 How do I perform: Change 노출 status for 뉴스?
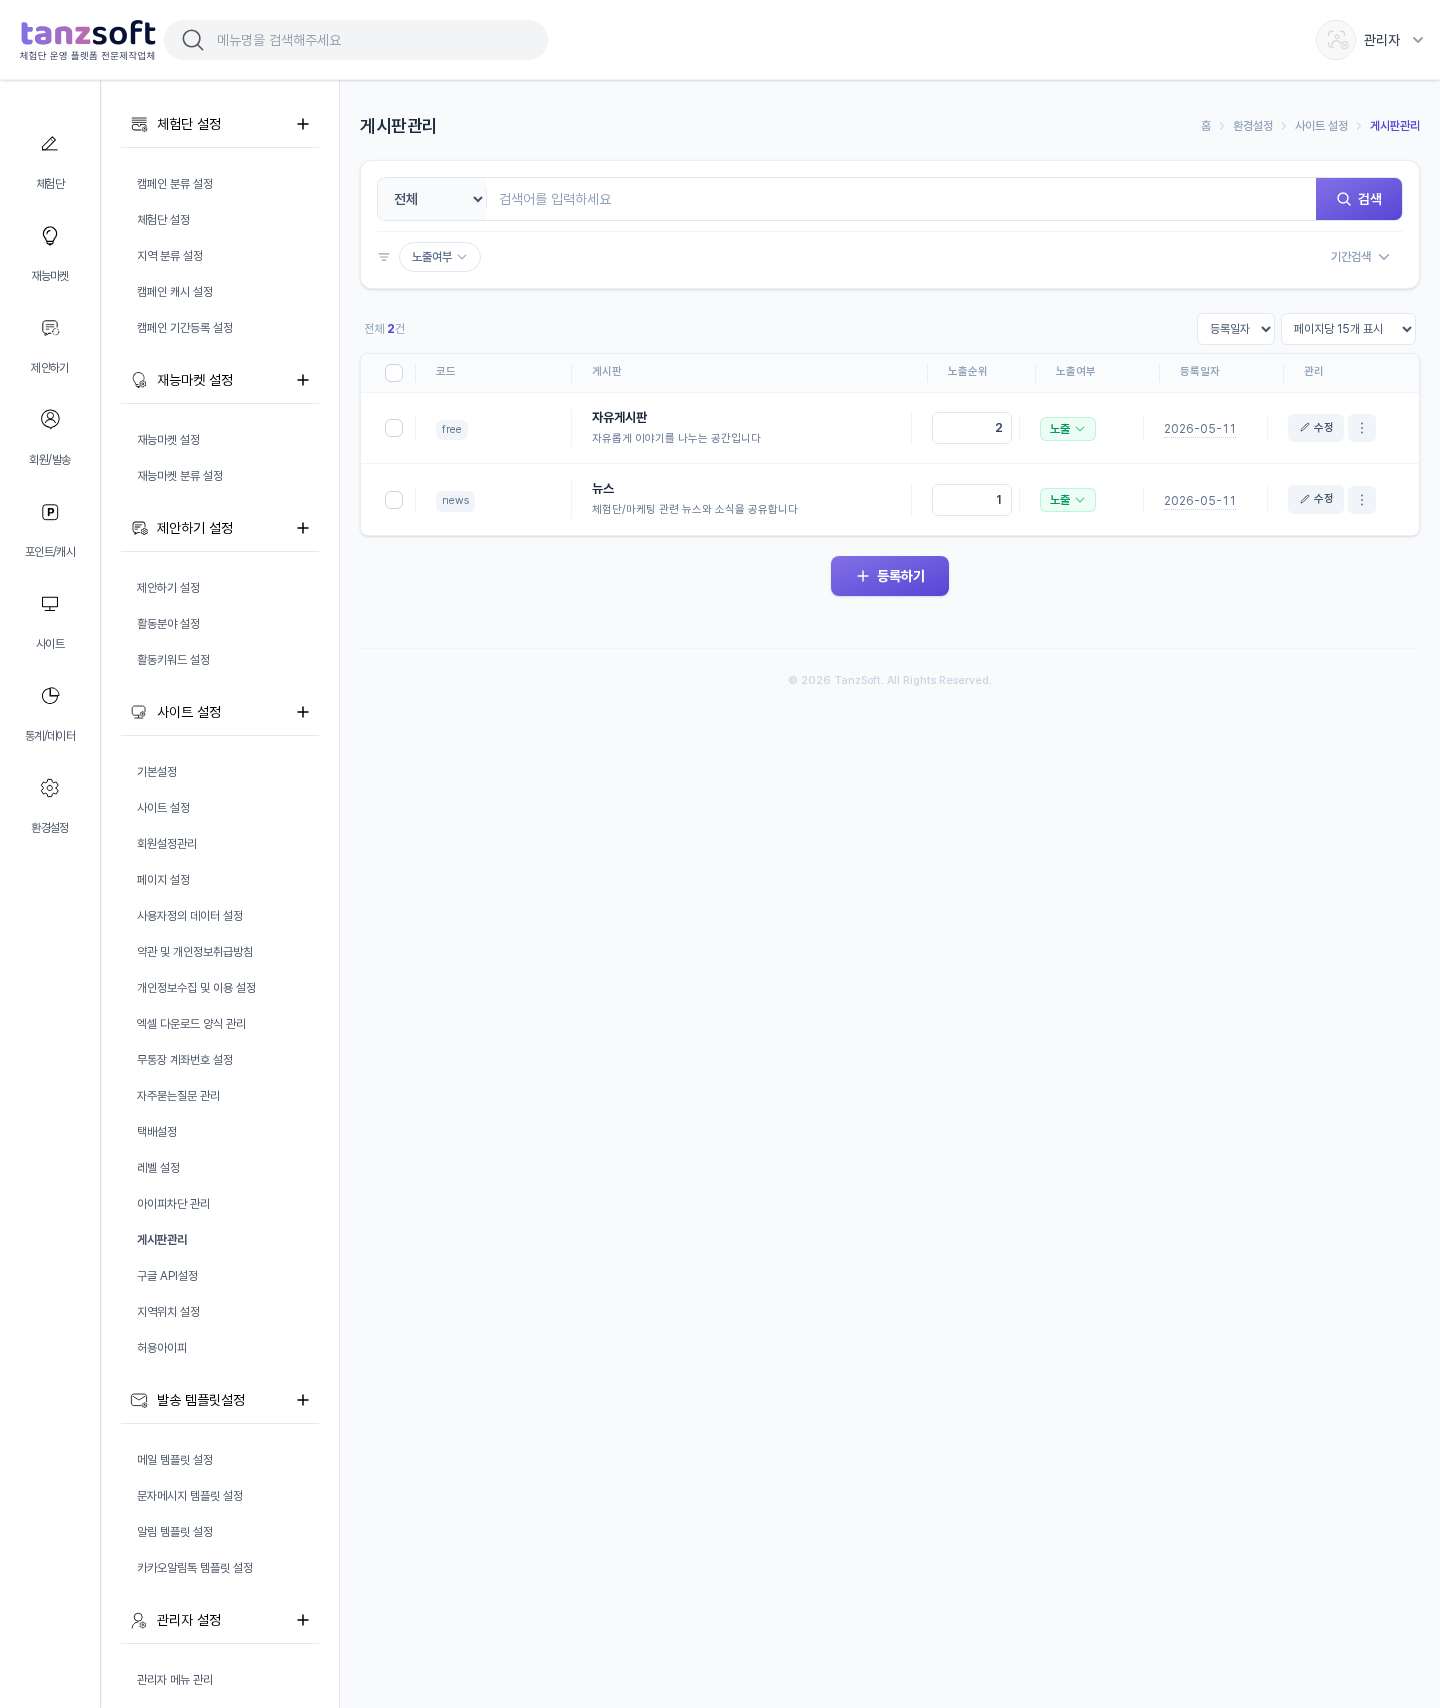(x=1068, y=500)
